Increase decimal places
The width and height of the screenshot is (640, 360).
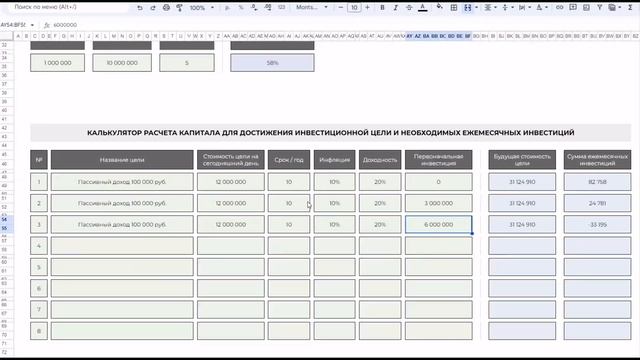click(x=268, y=8)
